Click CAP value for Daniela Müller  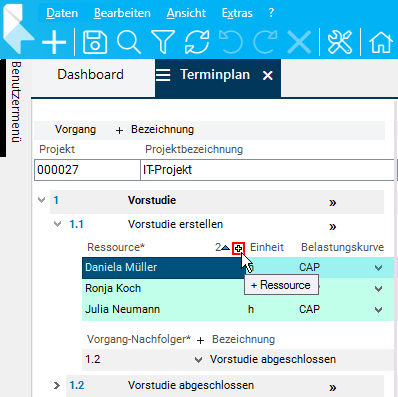click(309, 267)
